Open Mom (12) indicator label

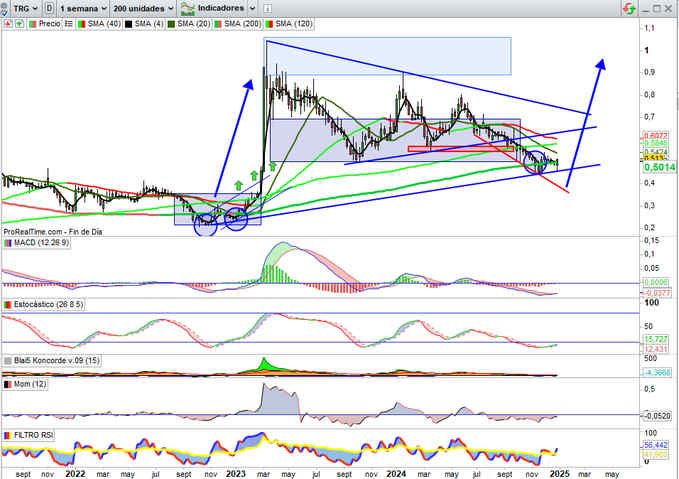coord(30,384)
